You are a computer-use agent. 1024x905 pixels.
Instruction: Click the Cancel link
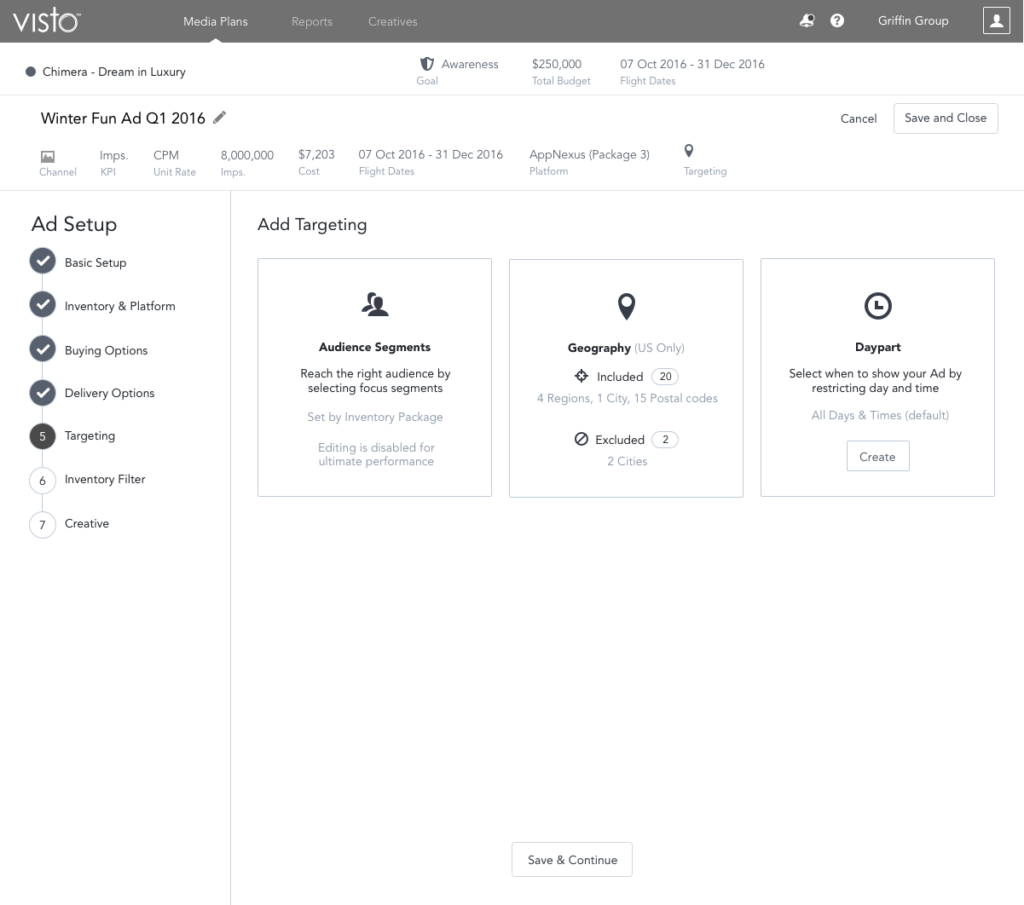858,119
